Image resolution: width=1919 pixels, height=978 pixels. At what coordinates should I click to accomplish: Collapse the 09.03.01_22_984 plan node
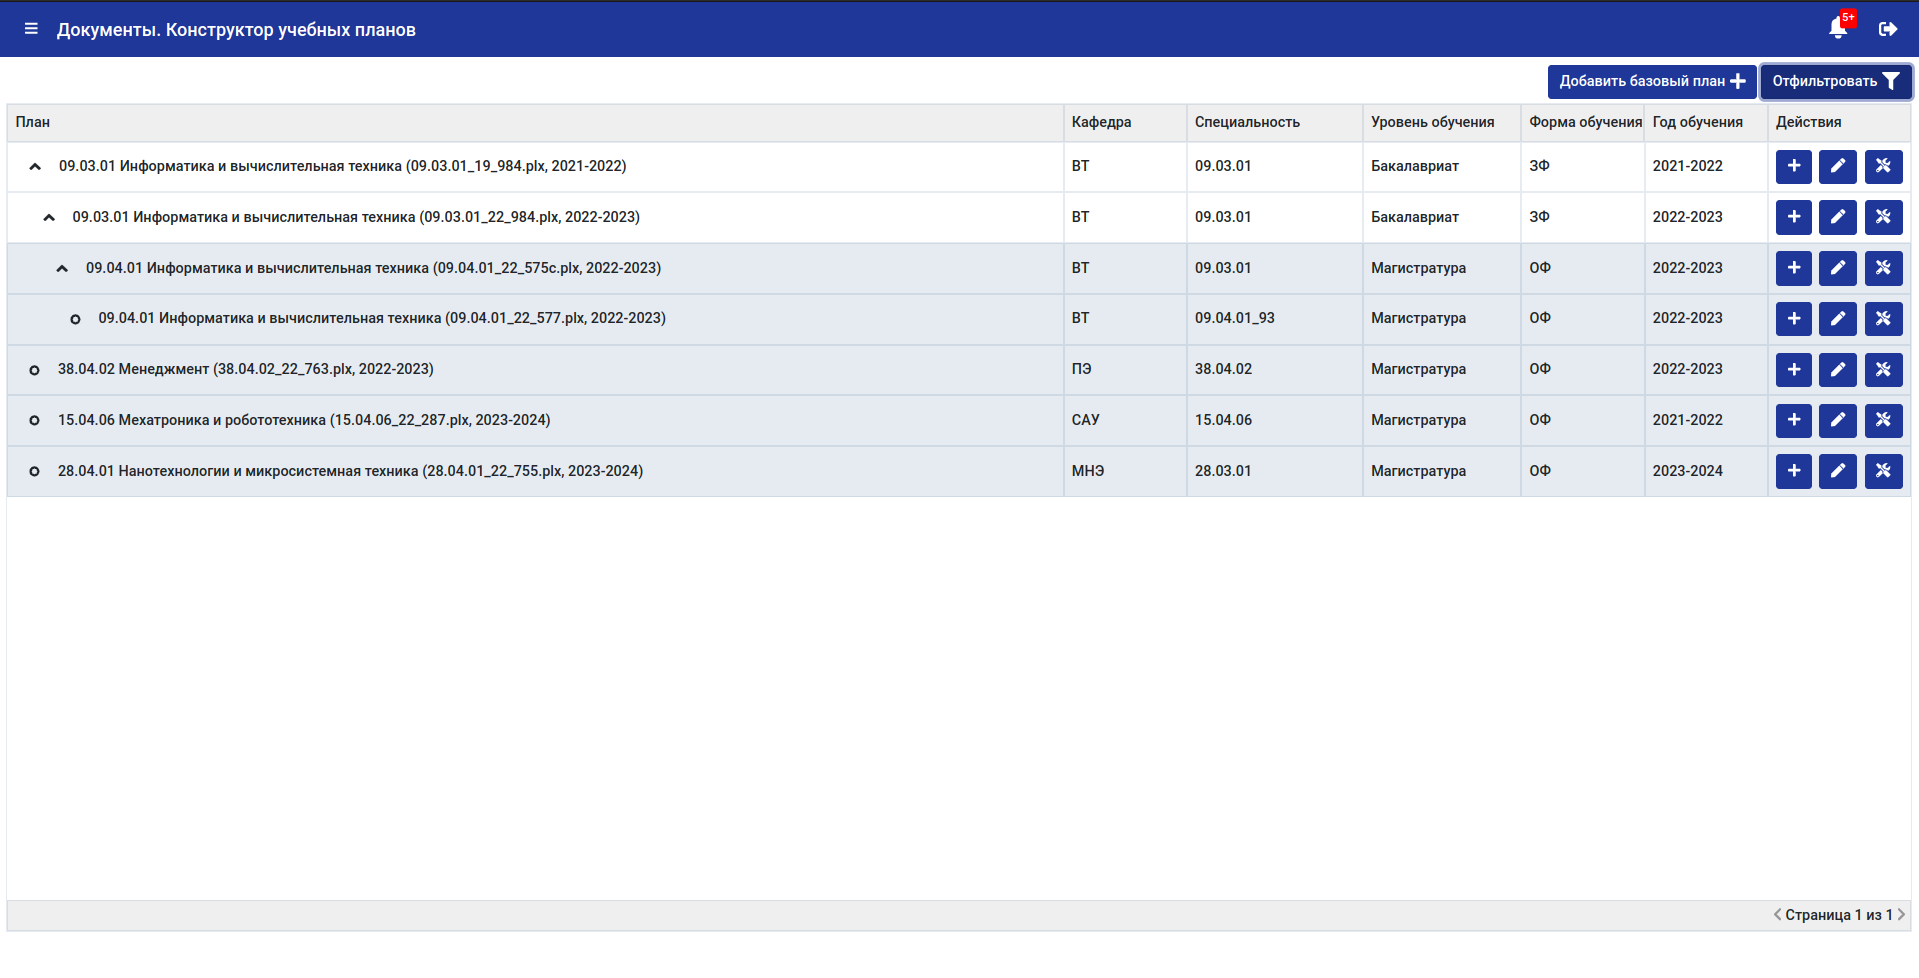pyautogui.click(x=49, y=218)
